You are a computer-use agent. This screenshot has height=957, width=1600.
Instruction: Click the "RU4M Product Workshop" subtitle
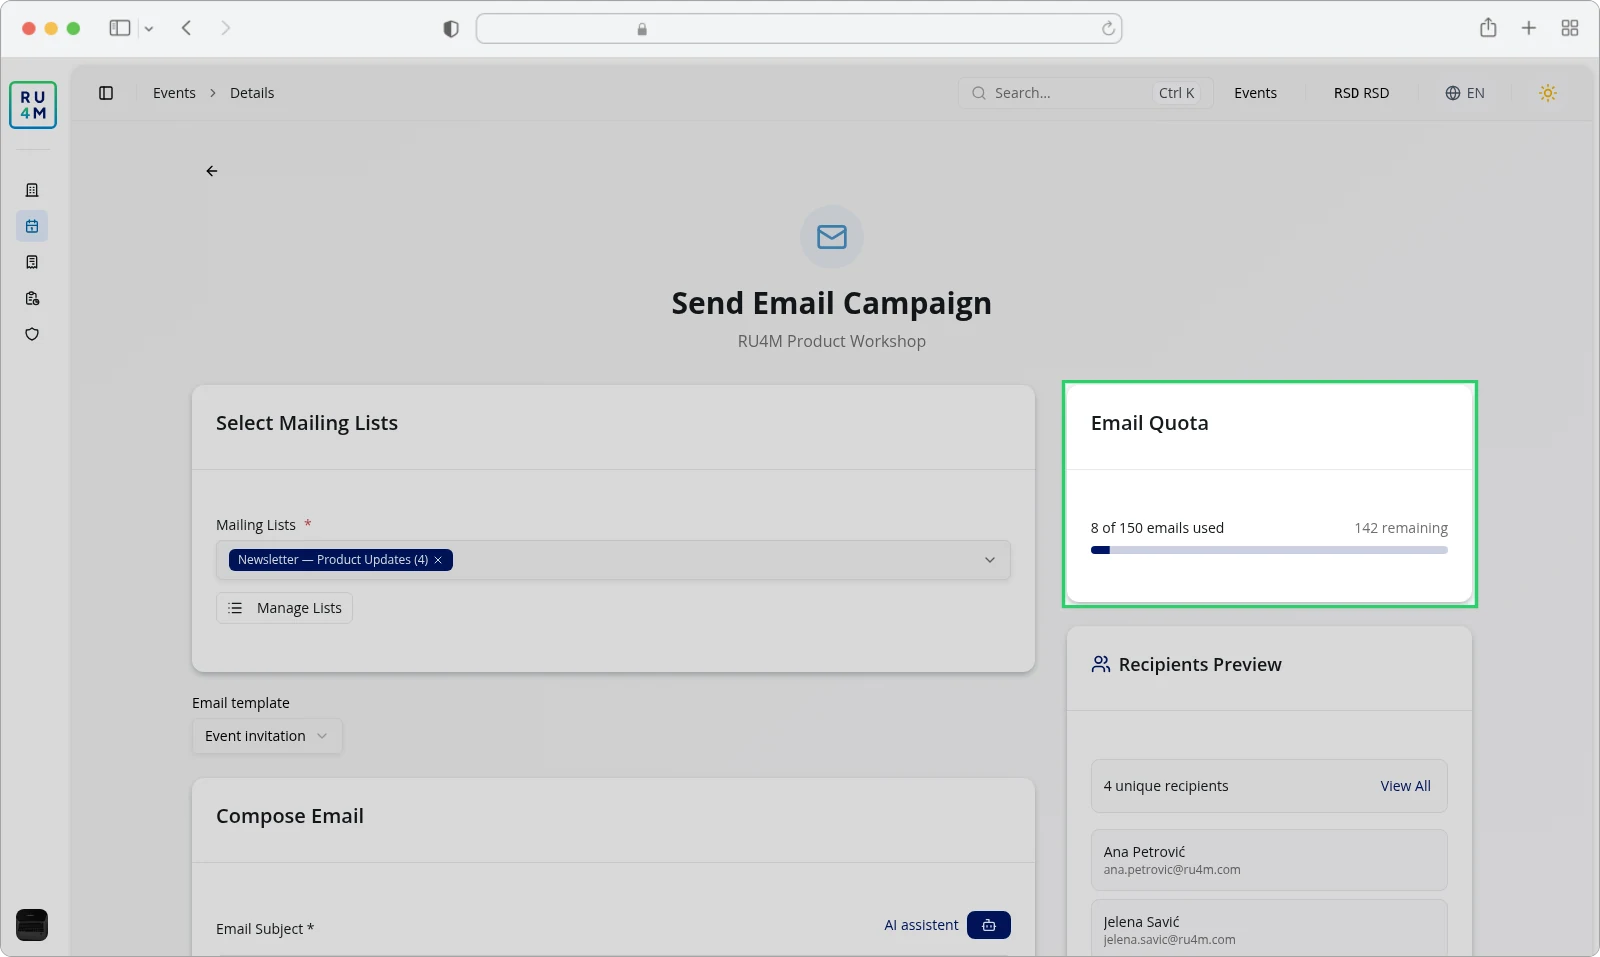pos(832,341)
